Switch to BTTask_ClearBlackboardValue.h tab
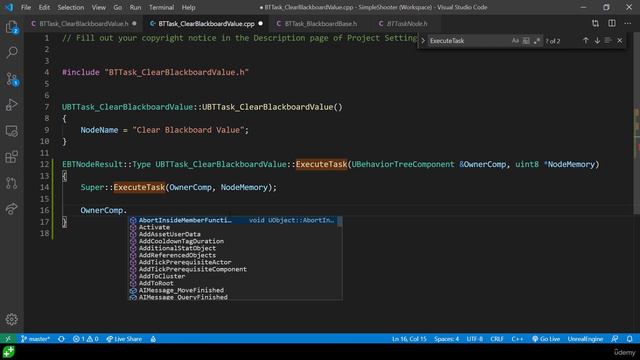The image size is (640, 360). tap(84, 24)
